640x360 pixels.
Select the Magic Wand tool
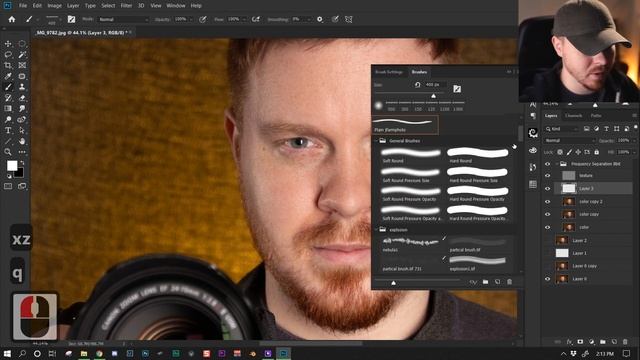click(x=22, y=54)
